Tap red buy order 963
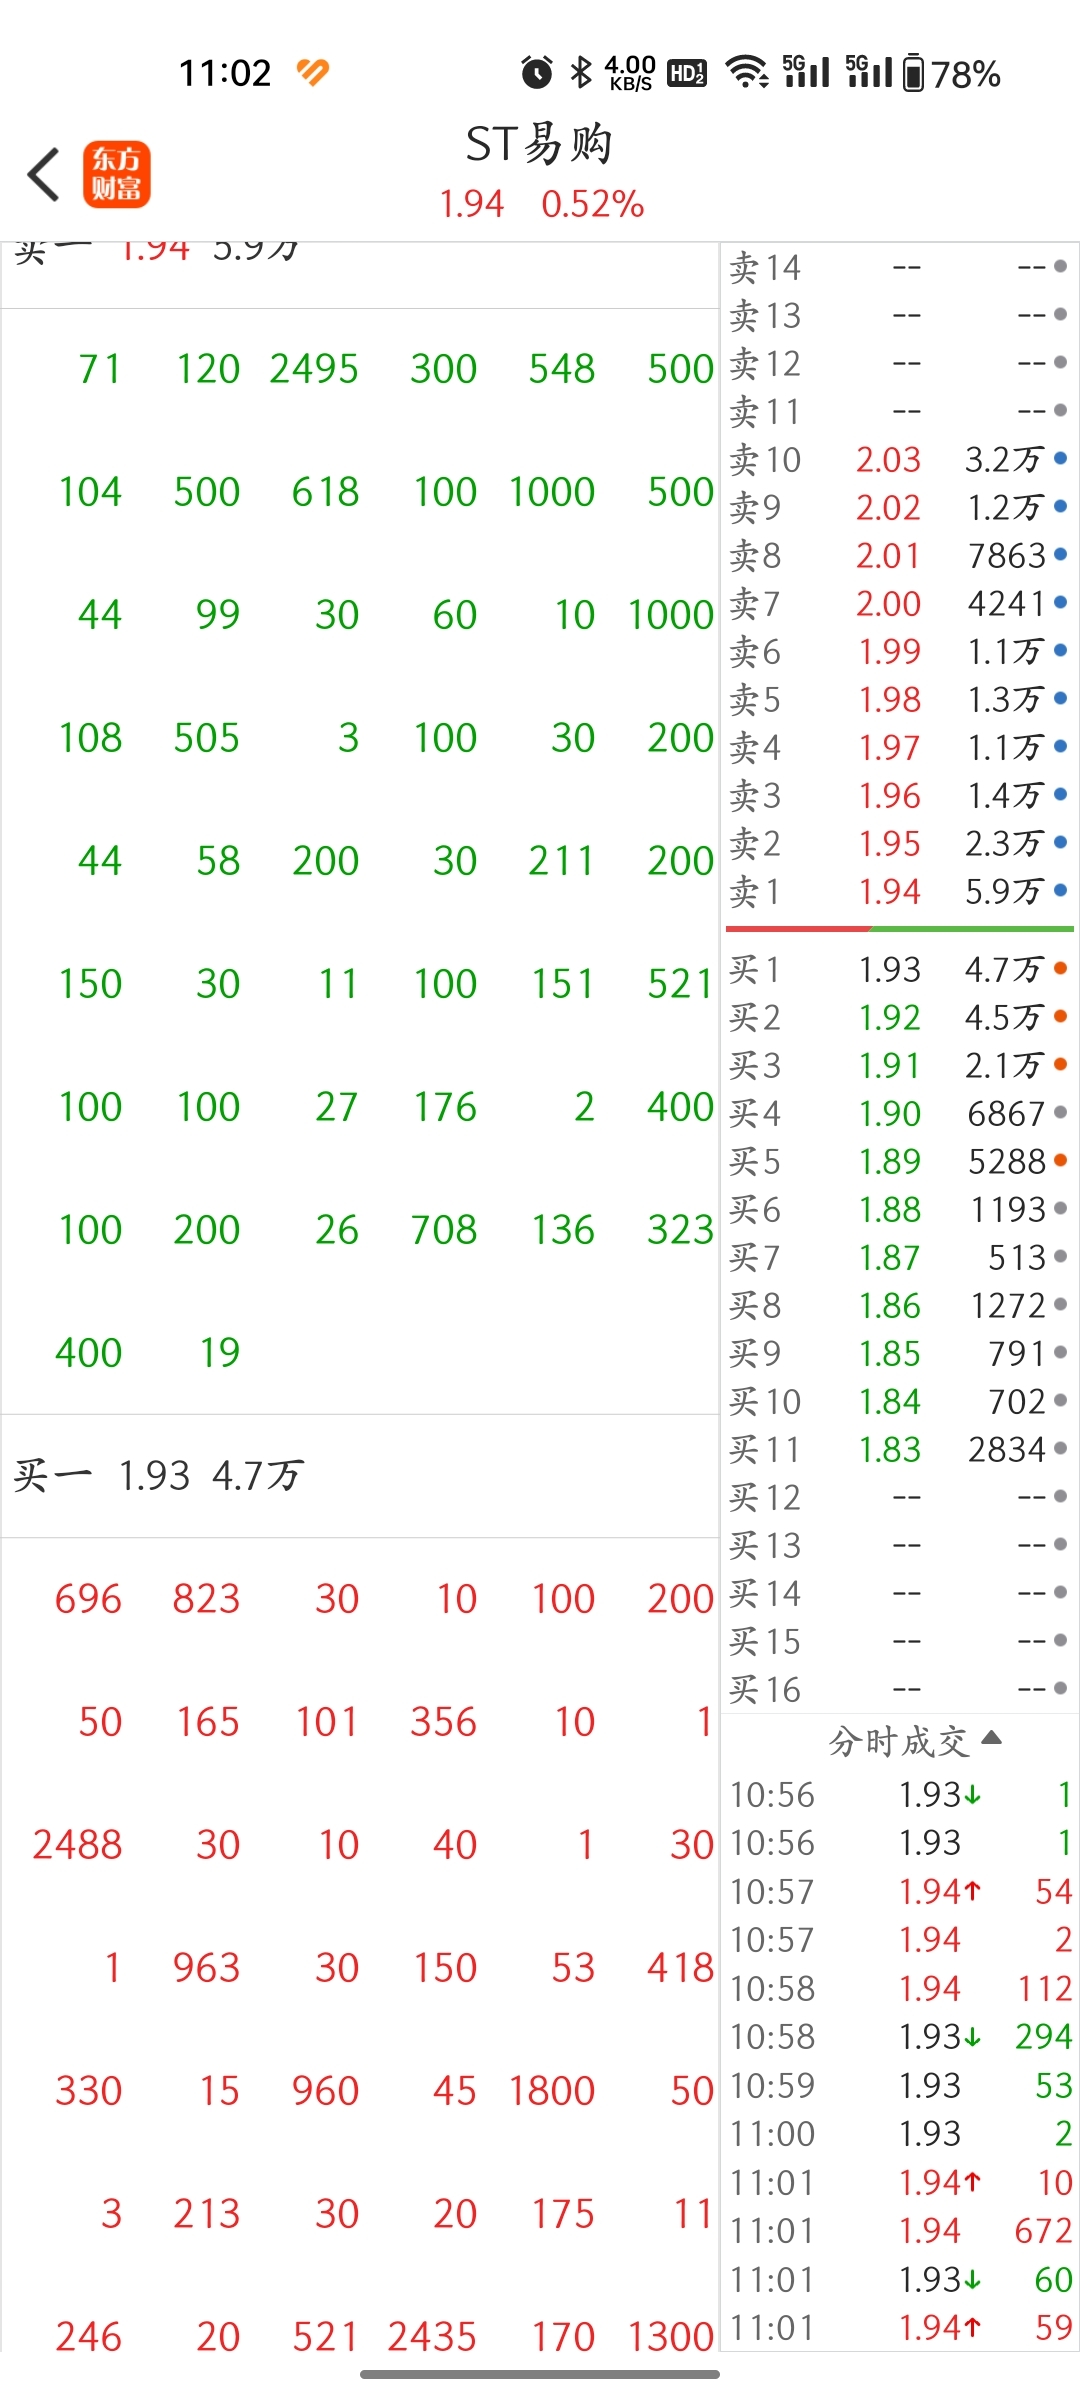The image size is (1080, 2400). (207, 1967)
